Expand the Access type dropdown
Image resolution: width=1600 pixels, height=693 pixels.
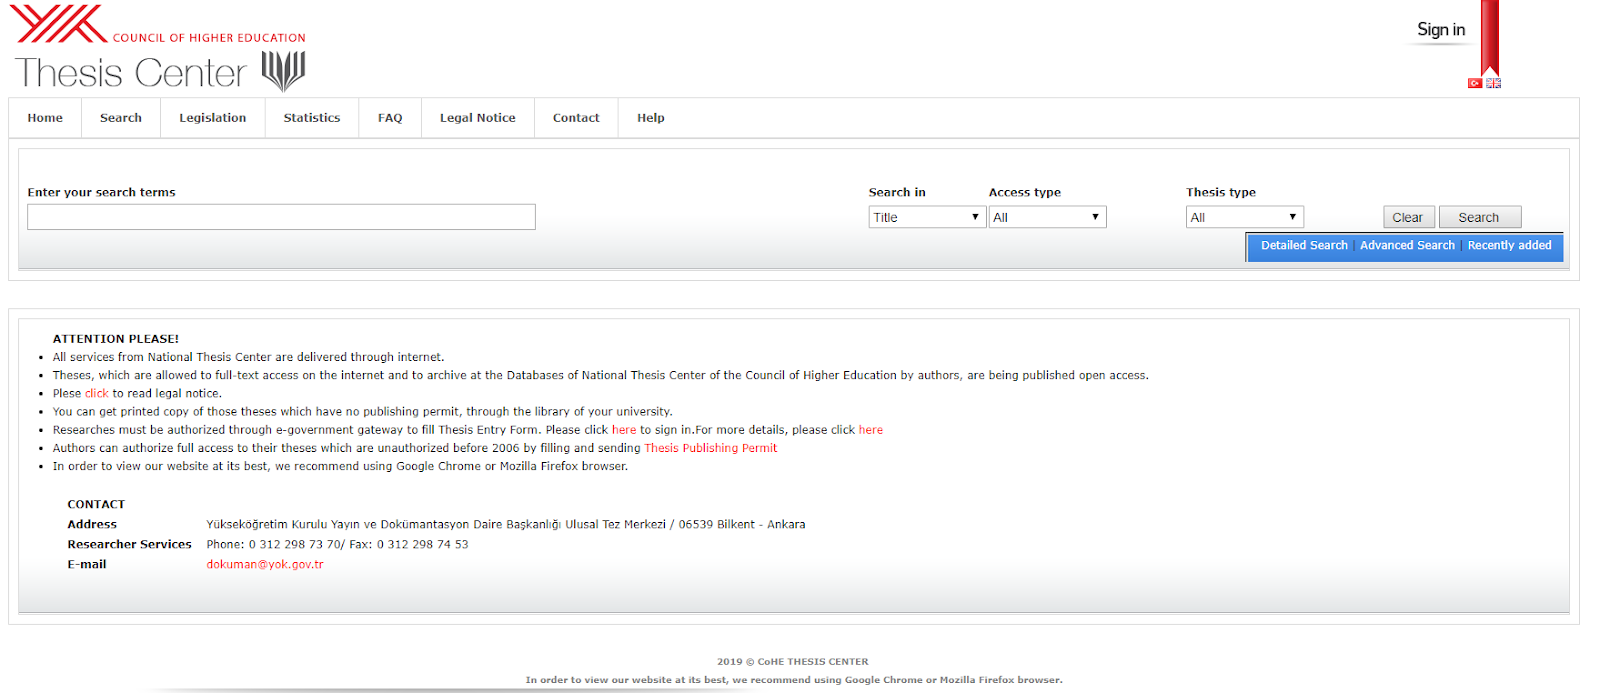point(1047,217)
